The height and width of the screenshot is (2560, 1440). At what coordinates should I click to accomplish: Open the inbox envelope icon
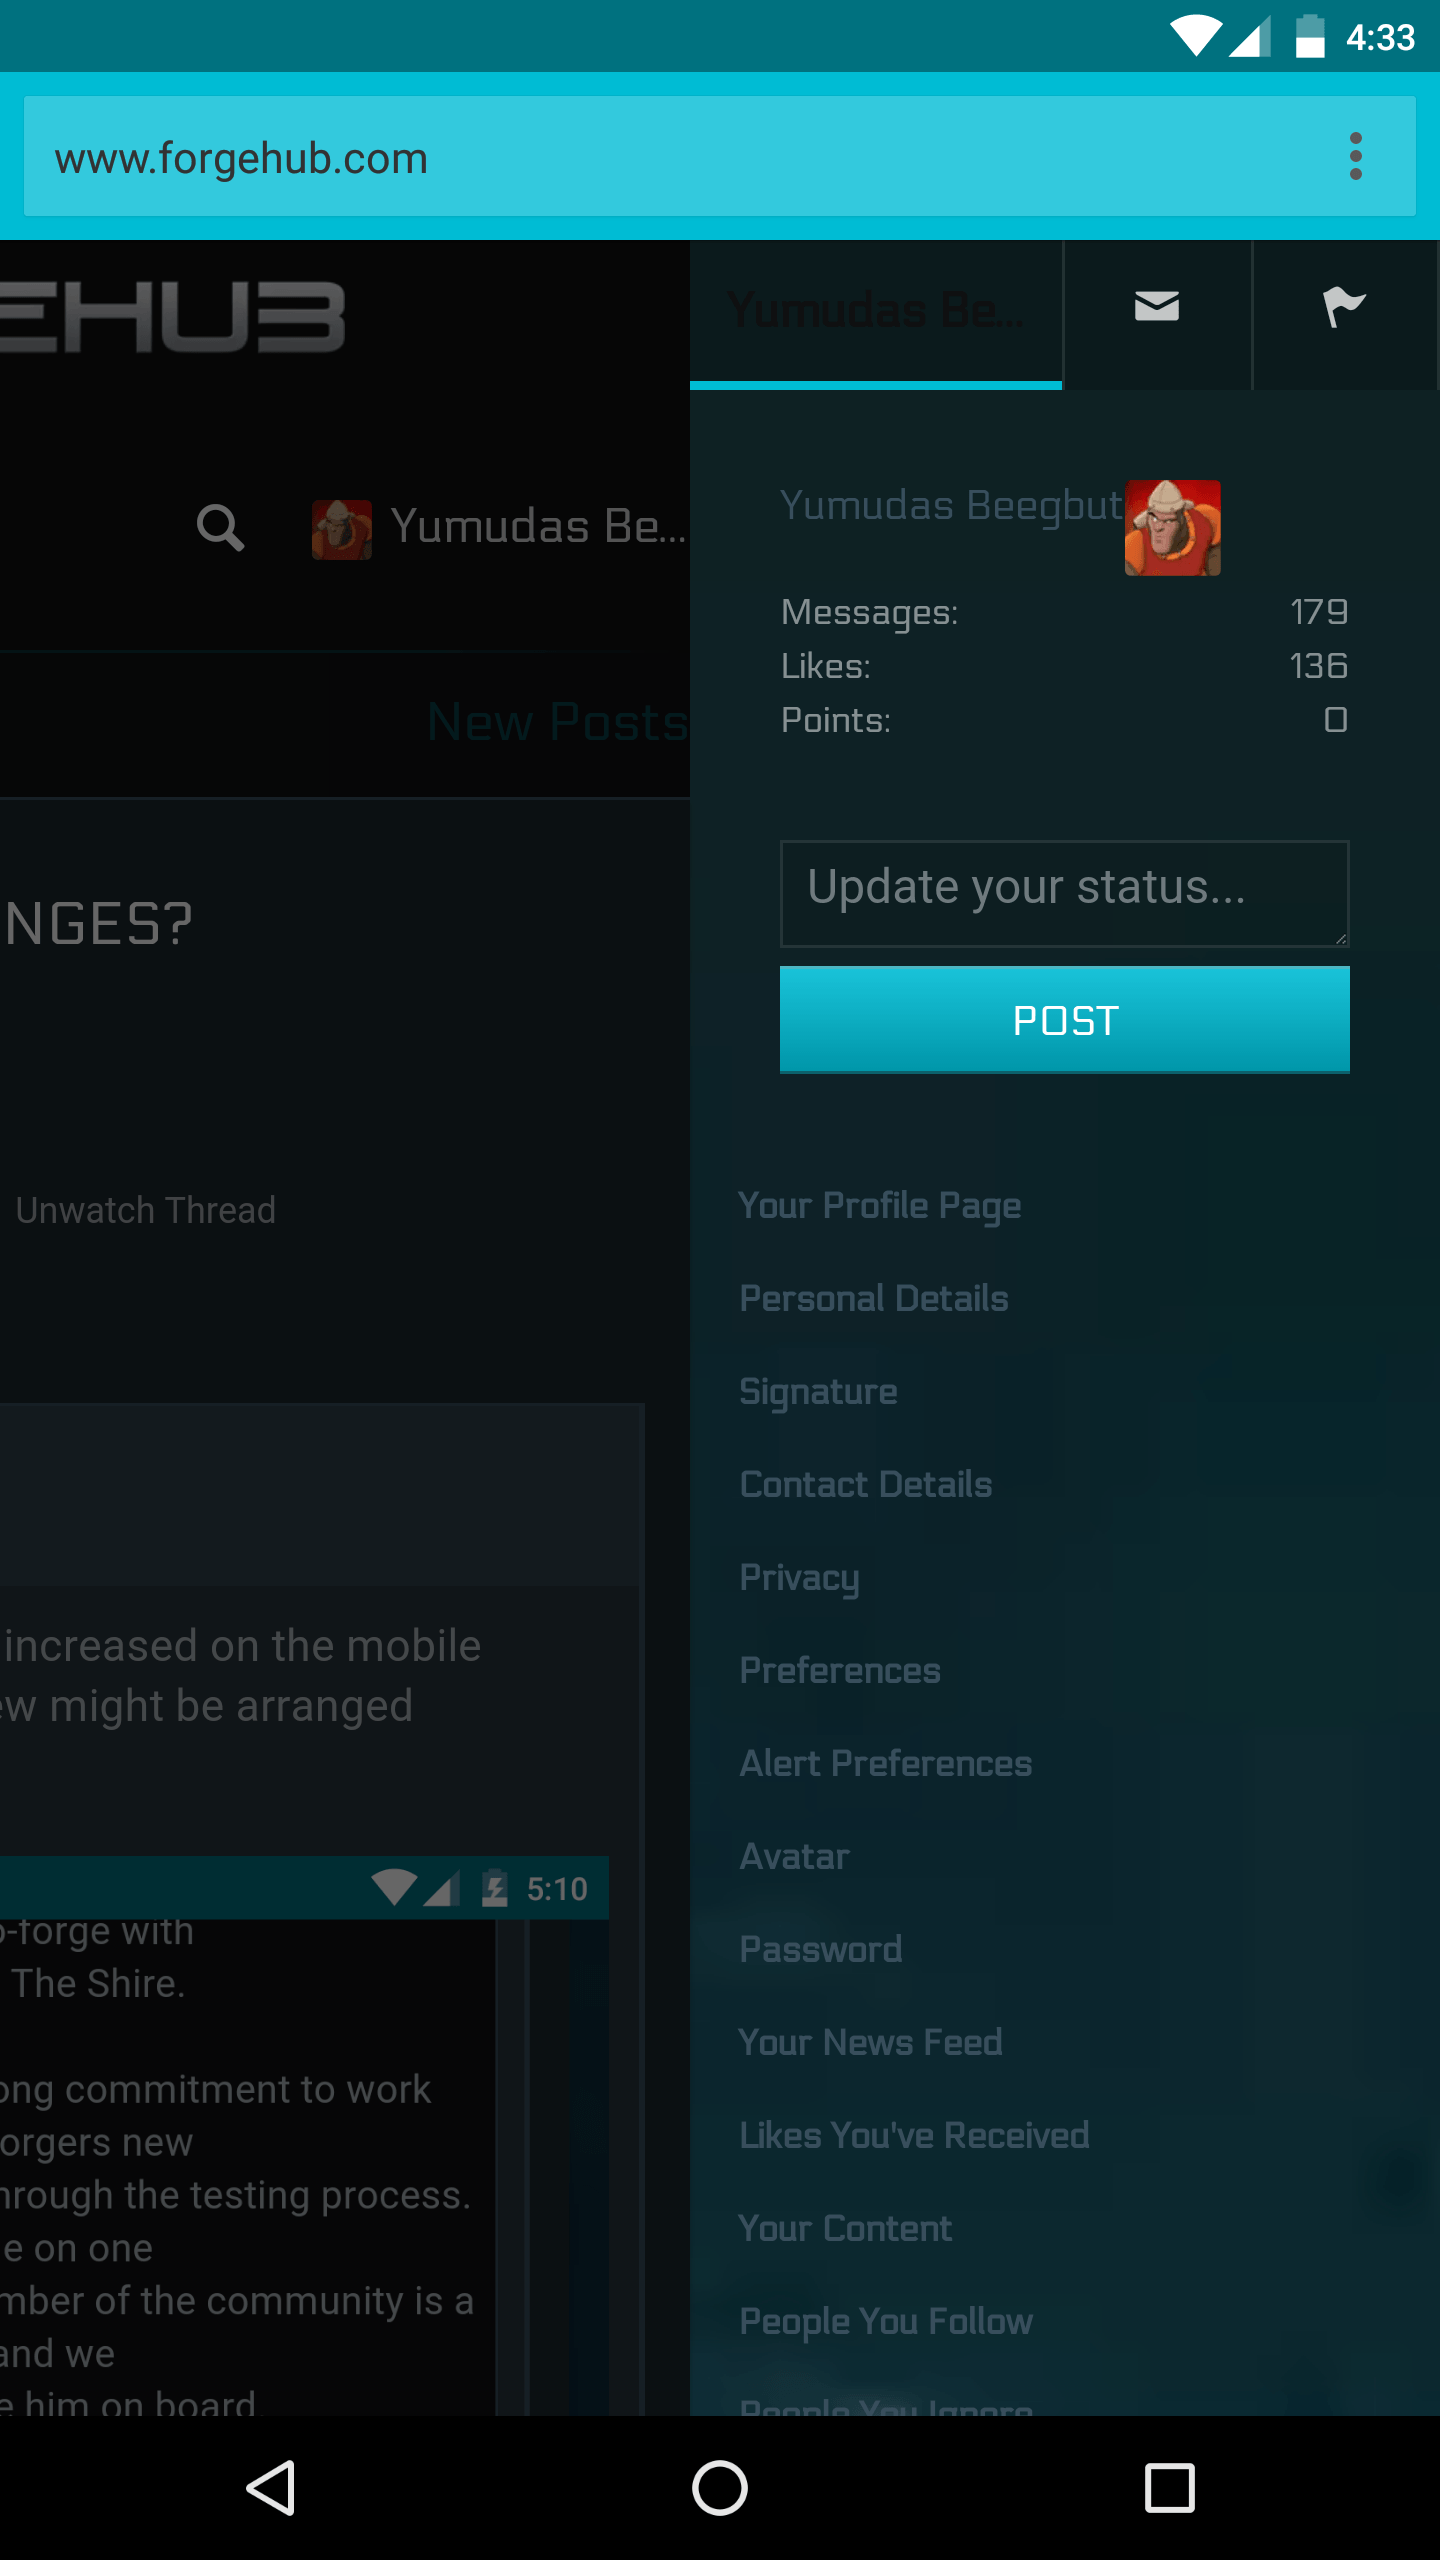point(1157,307)
